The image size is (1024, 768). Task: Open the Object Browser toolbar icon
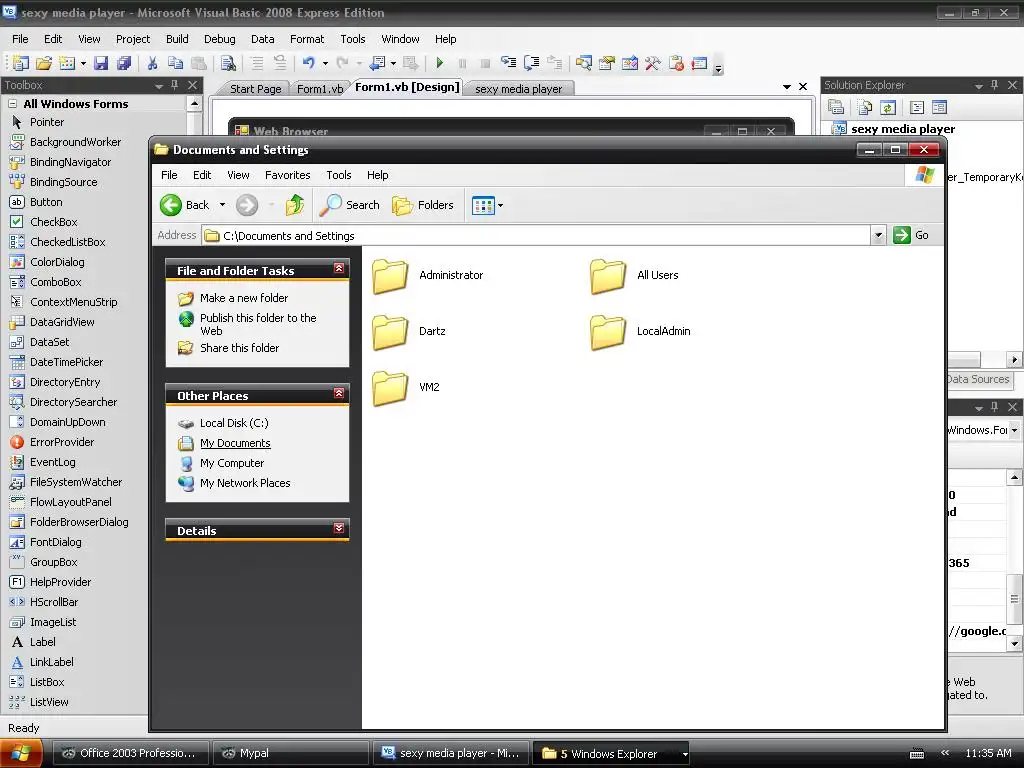[630, 63]
